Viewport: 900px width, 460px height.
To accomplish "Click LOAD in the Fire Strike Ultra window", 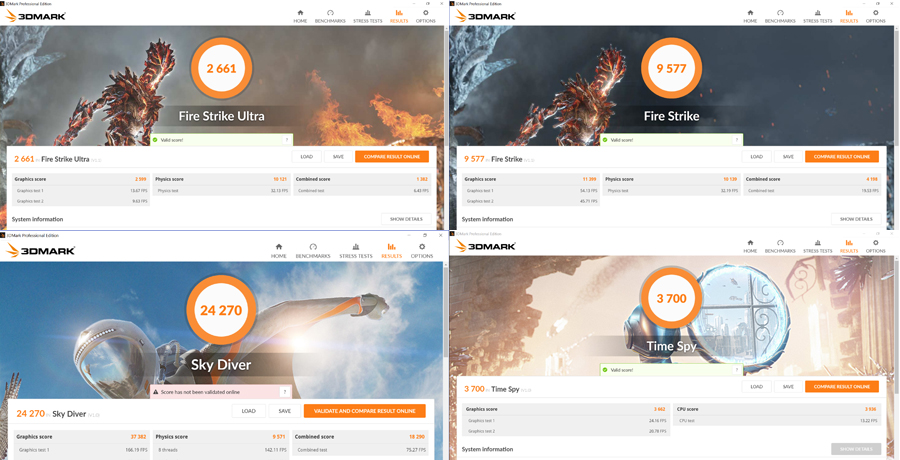I will (x=307, y=157).
